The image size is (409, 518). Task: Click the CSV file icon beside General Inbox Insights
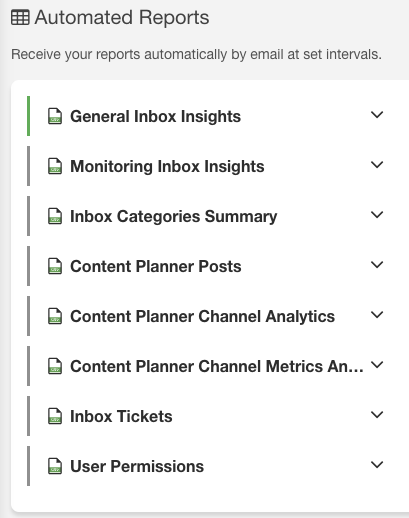(x=55, y=116)
